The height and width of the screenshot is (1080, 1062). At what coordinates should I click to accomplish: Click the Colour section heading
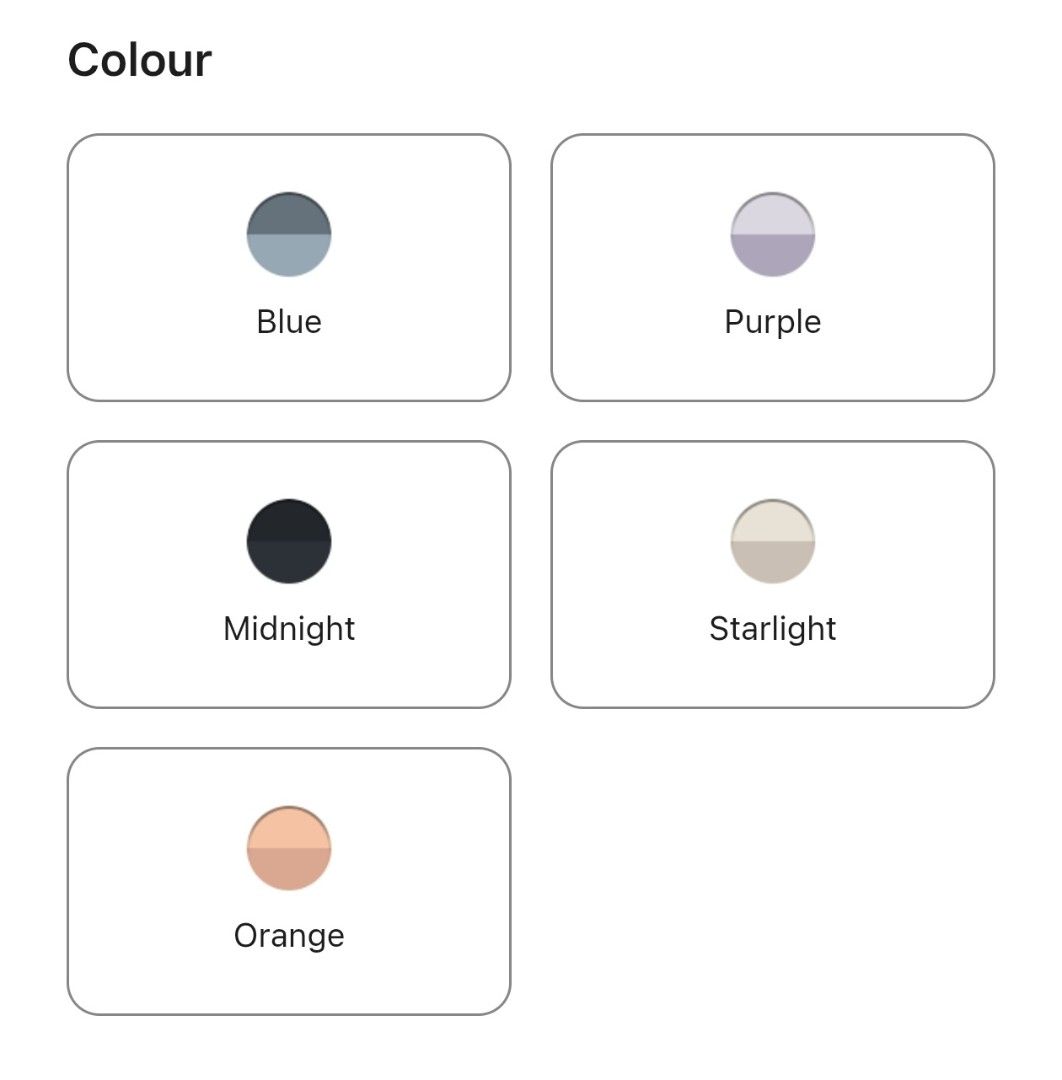coord(140,58)
